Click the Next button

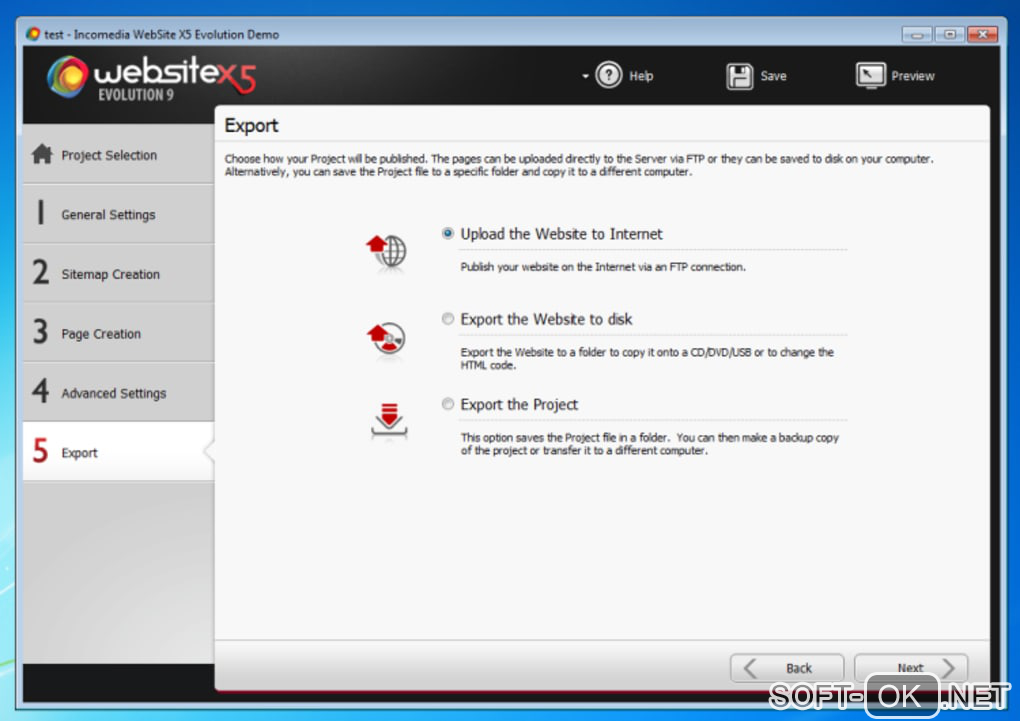pyautogui.click(x=911, y=668)
